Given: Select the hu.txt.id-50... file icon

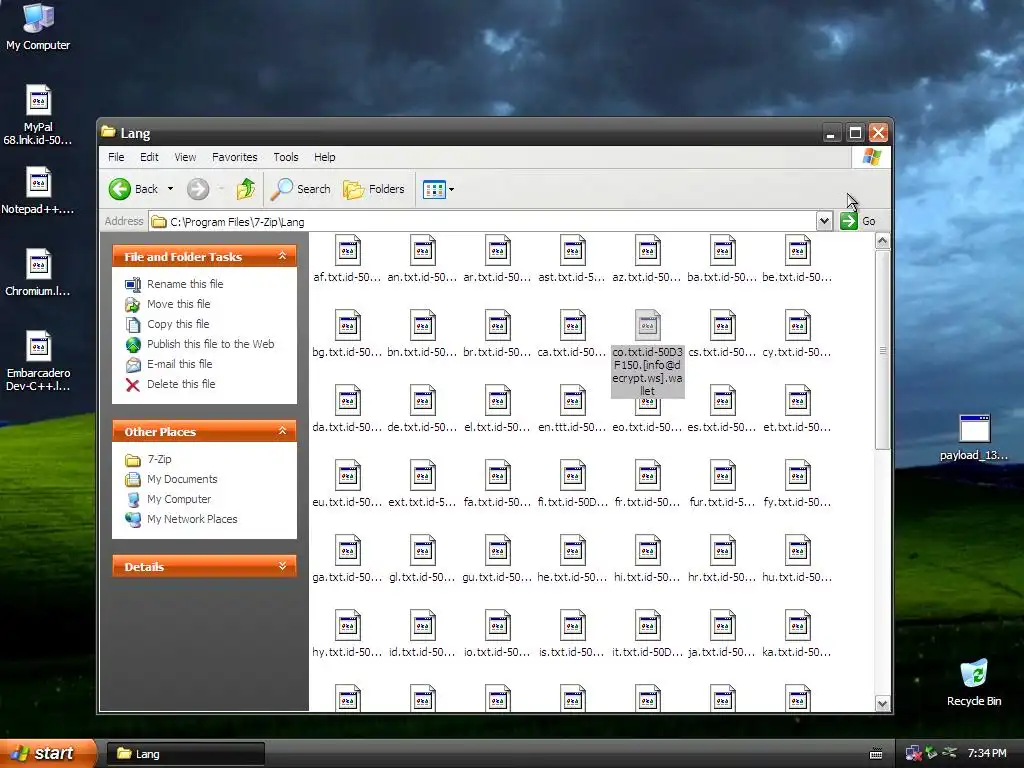Looking at the screenshot, I should tap(798, 551).
